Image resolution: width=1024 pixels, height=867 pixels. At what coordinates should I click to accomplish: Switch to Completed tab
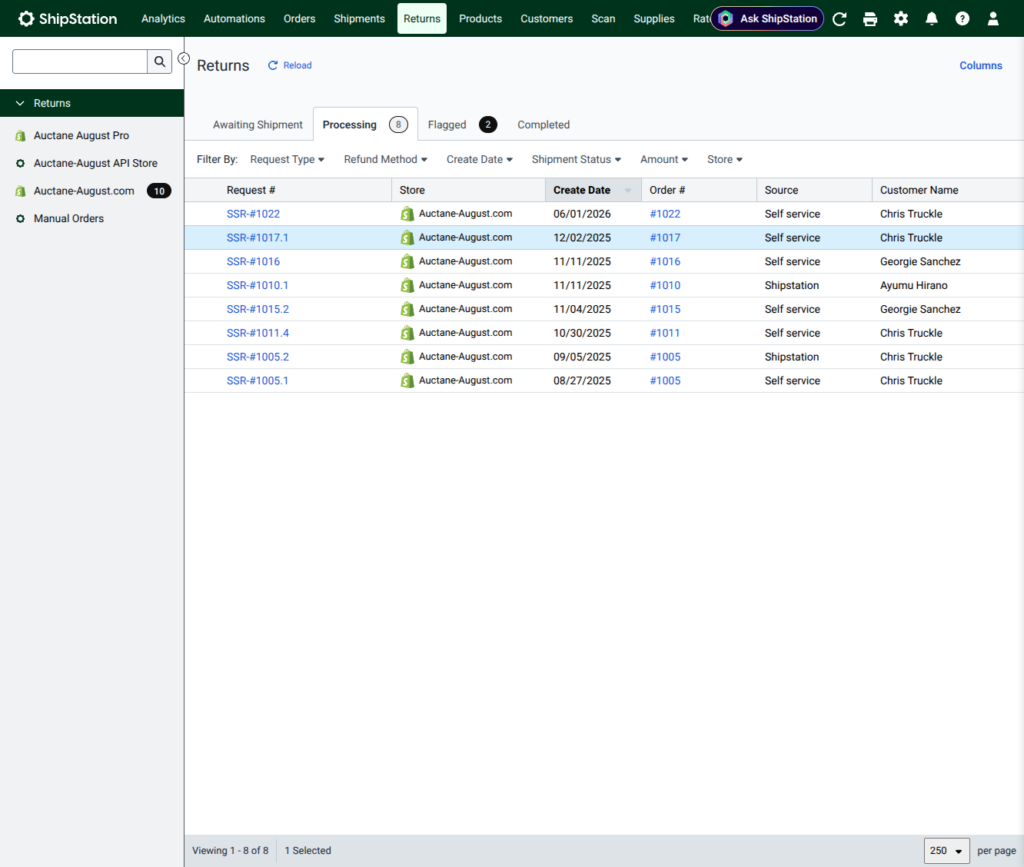pos(543,125)
